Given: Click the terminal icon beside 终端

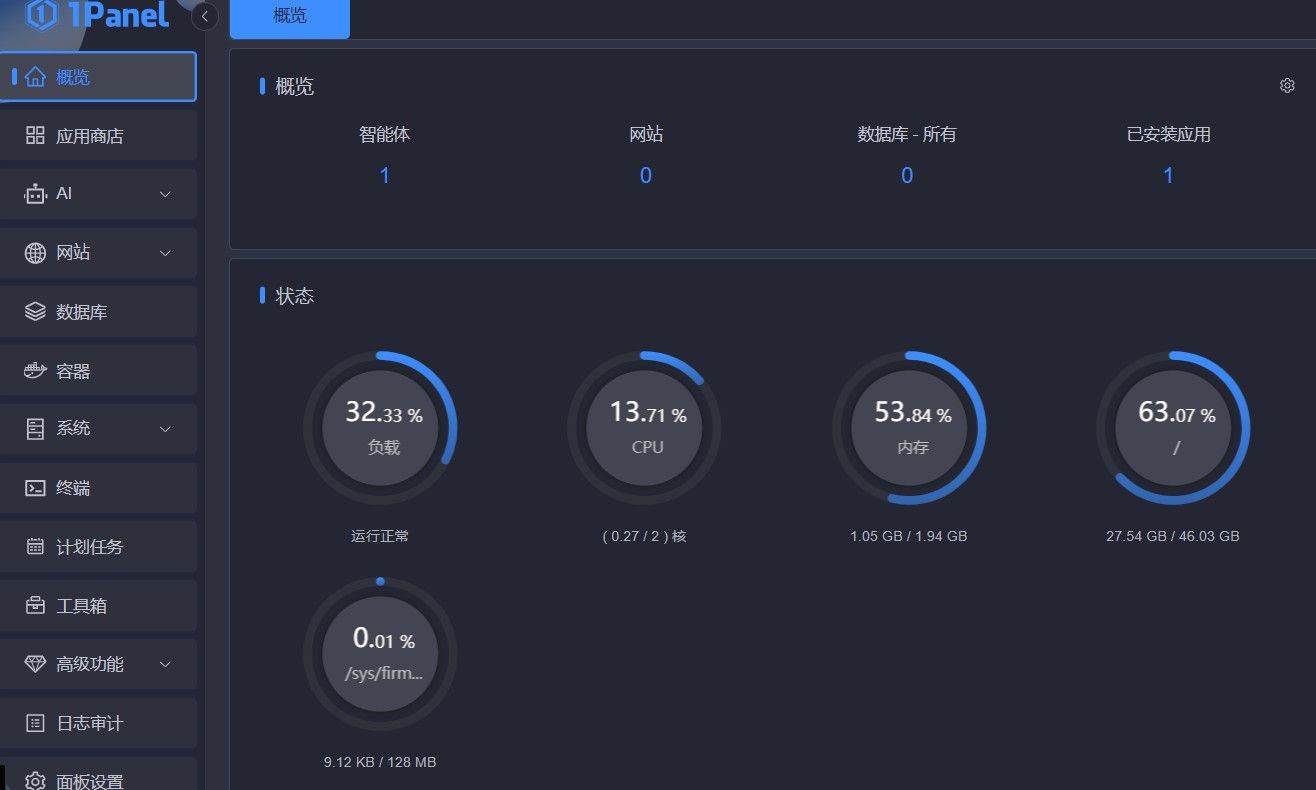Looking at the screenshot, I should [x=35, y=488].
